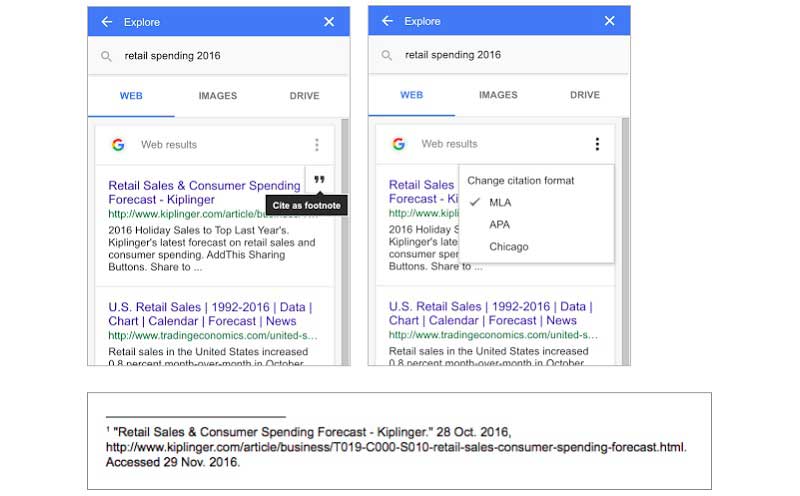Click search field in right Explore panel
Screen dimensions: 800x496
499,55
